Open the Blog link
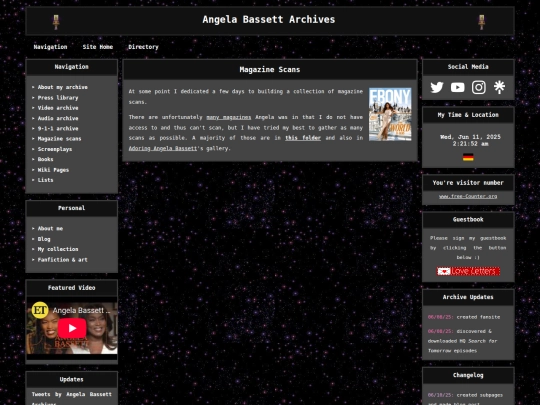 [44, 239]
